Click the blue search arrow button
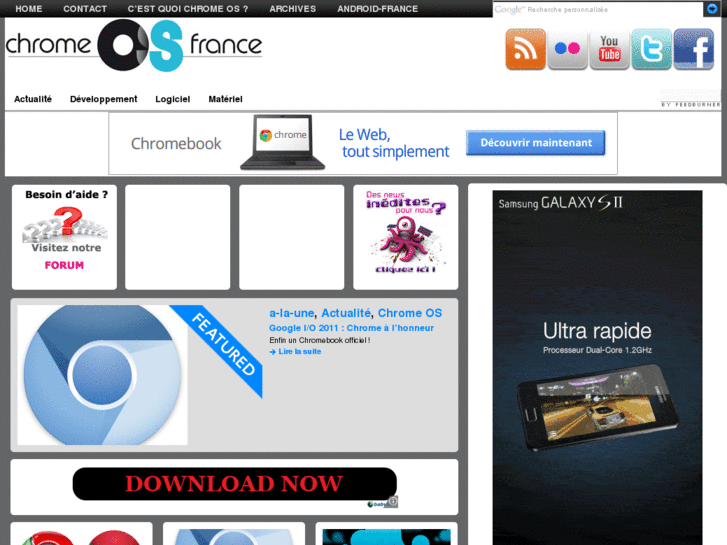727x545 pixels. [712, 9]
